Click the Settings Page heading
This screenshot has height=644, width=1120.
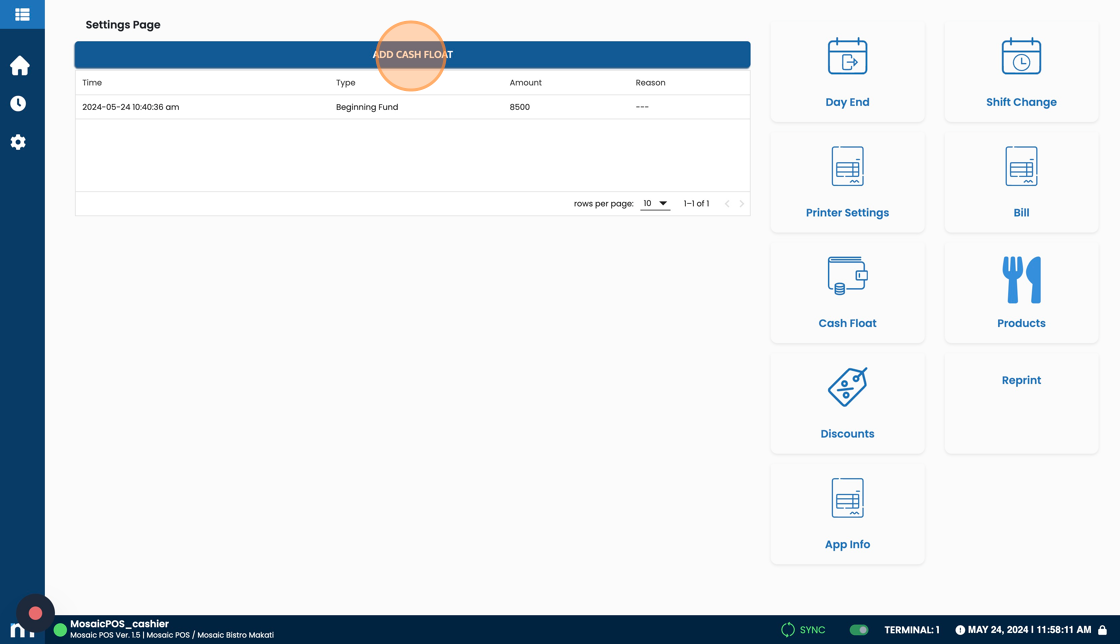[x=123, y=25]
